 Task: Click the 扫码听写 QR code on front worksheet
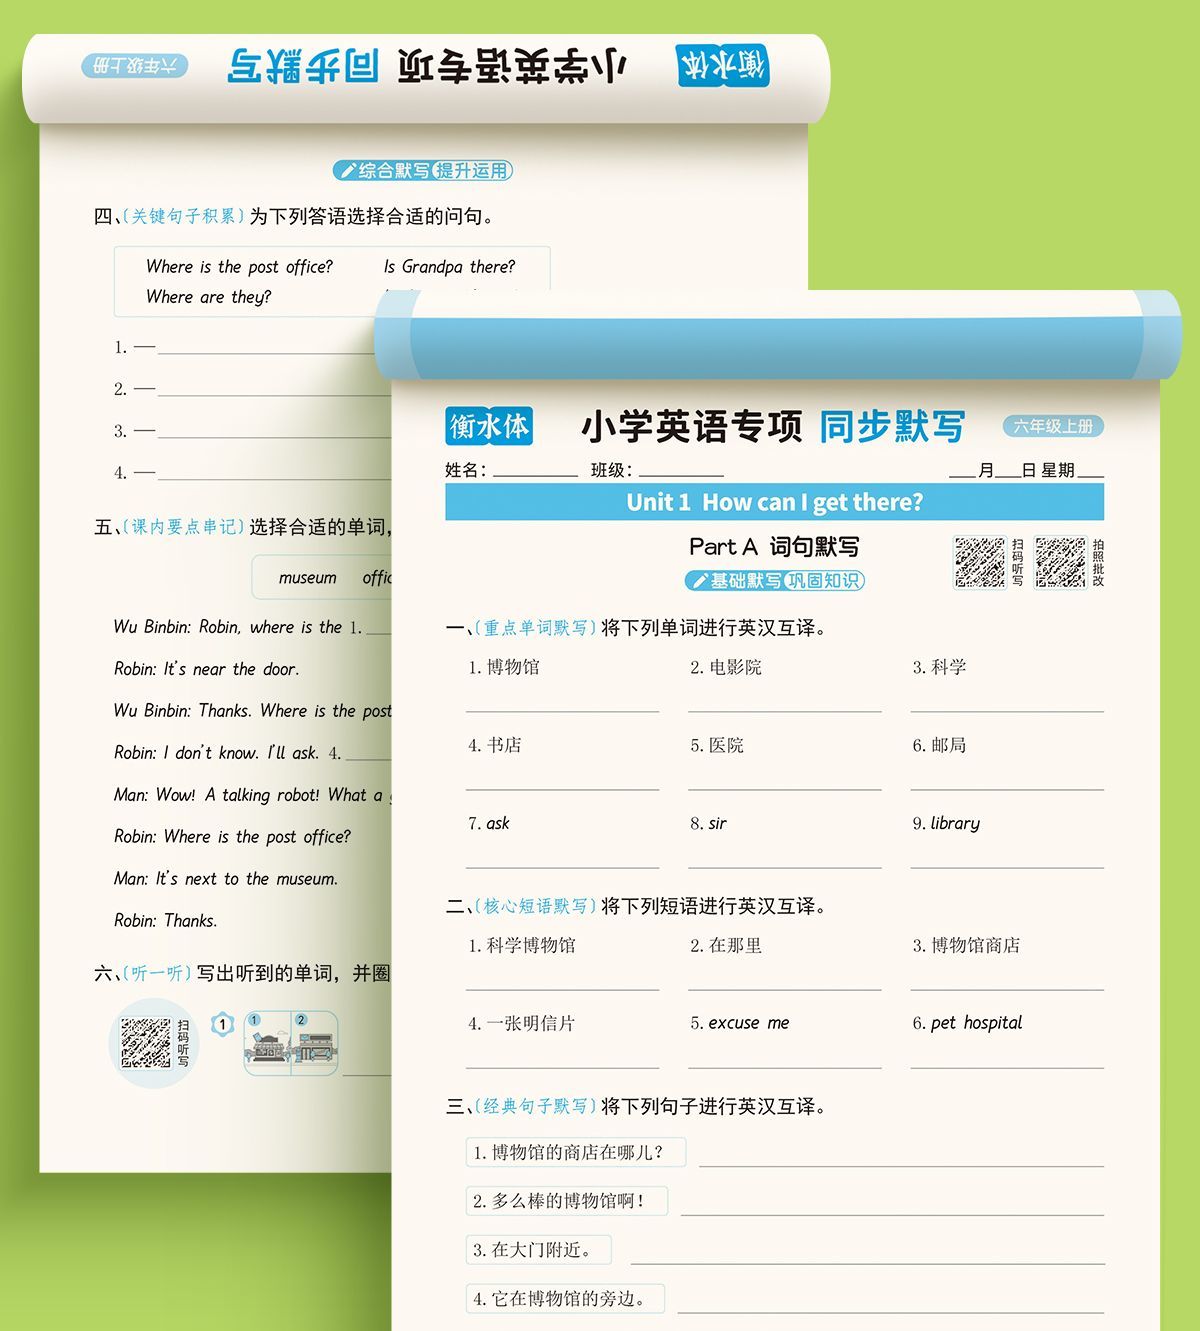pos(979,562)
